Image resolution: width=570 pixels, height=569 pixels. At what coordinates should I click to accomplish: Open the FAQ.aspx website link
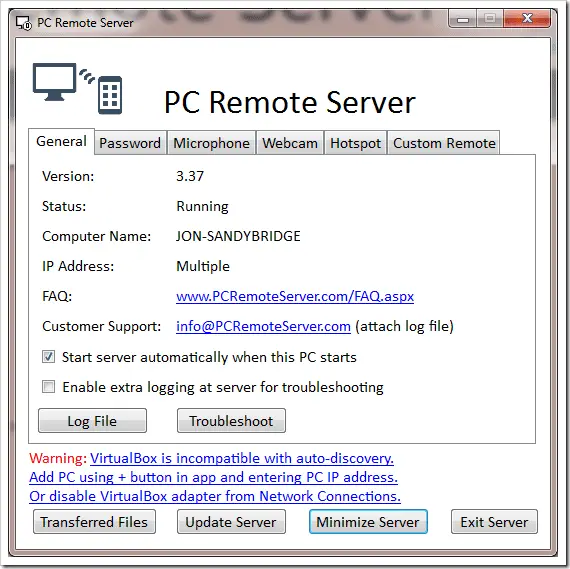(295, 296)
